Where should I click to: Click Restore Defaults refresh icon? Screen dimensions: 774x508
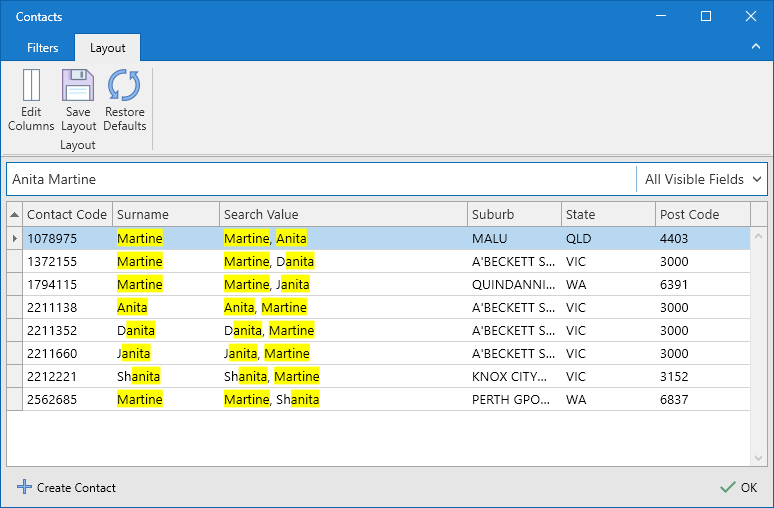point(124,85)
